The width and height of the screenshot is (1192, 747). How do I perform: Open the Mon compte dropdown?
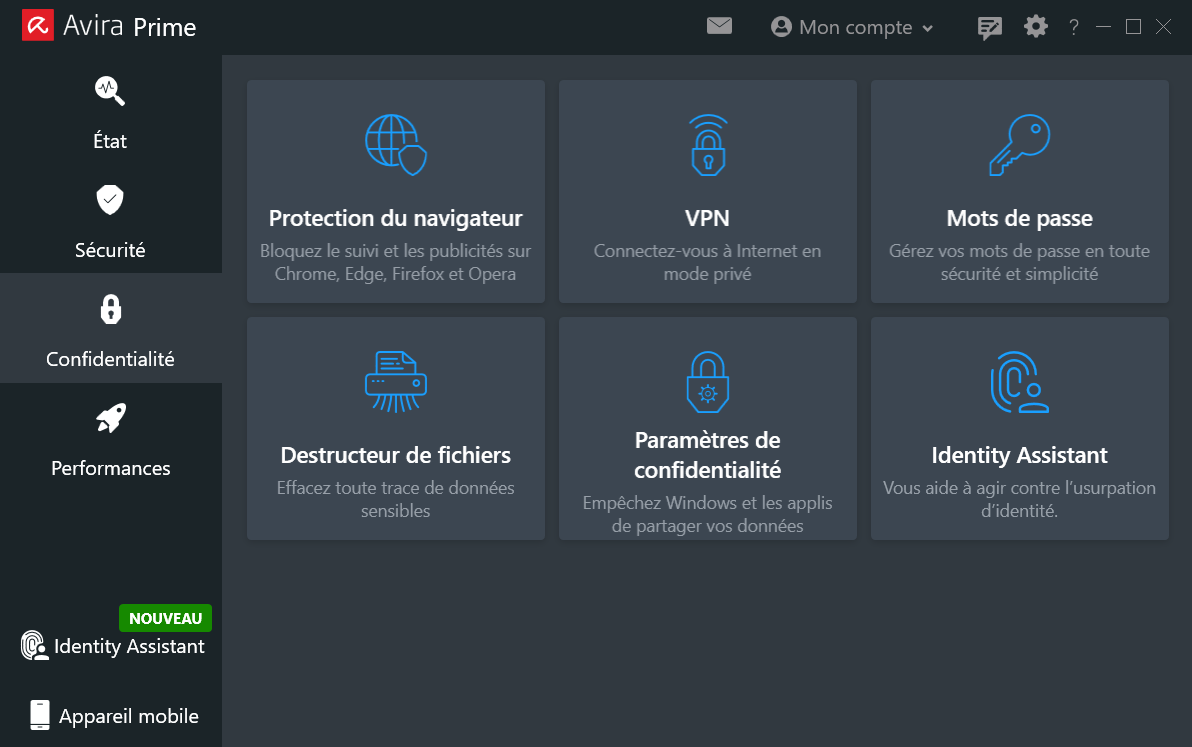[x=852, y=27]
